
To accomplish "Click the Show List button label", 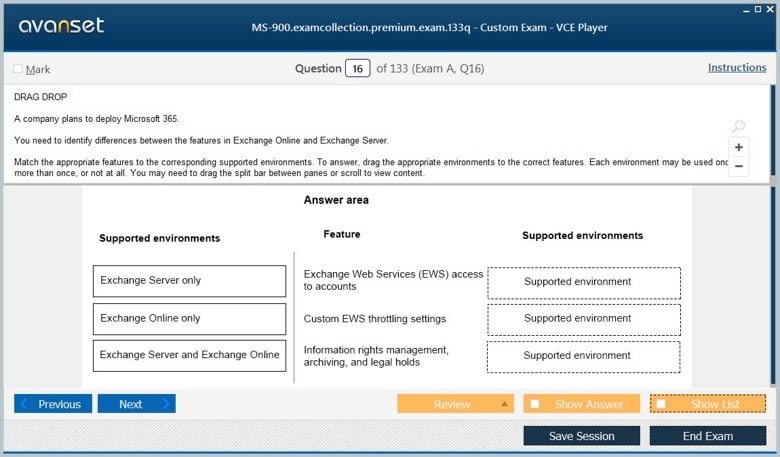I will pos(715,404).
